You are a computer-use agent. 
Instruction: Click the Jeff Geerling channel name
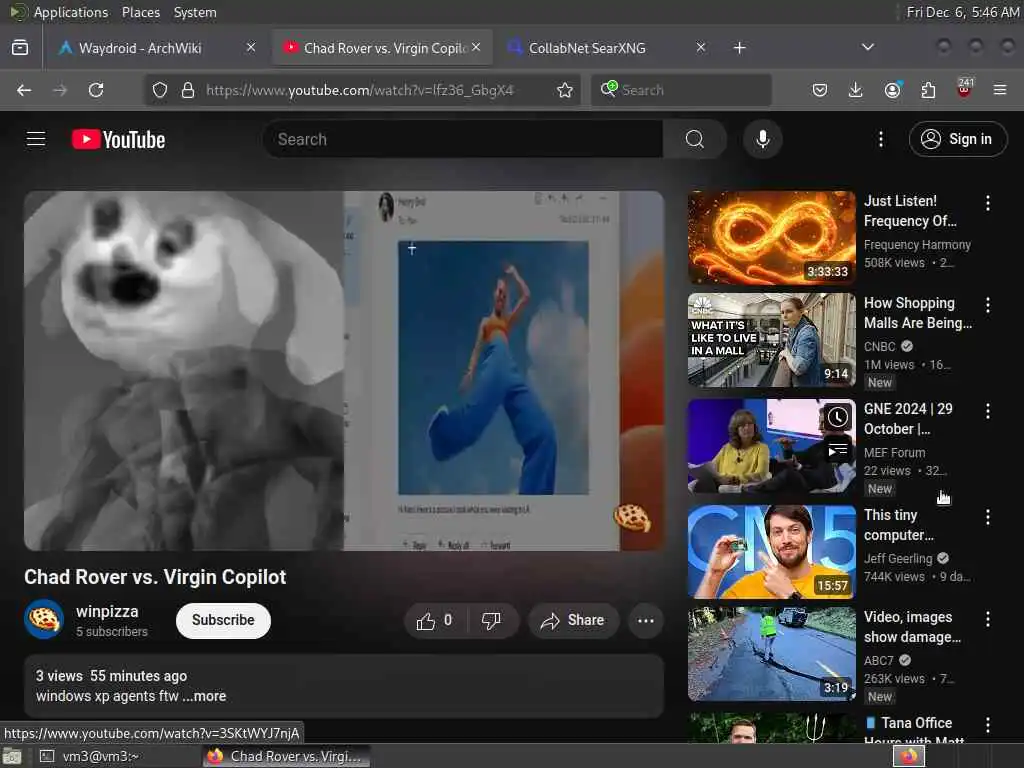pos(898,558)
